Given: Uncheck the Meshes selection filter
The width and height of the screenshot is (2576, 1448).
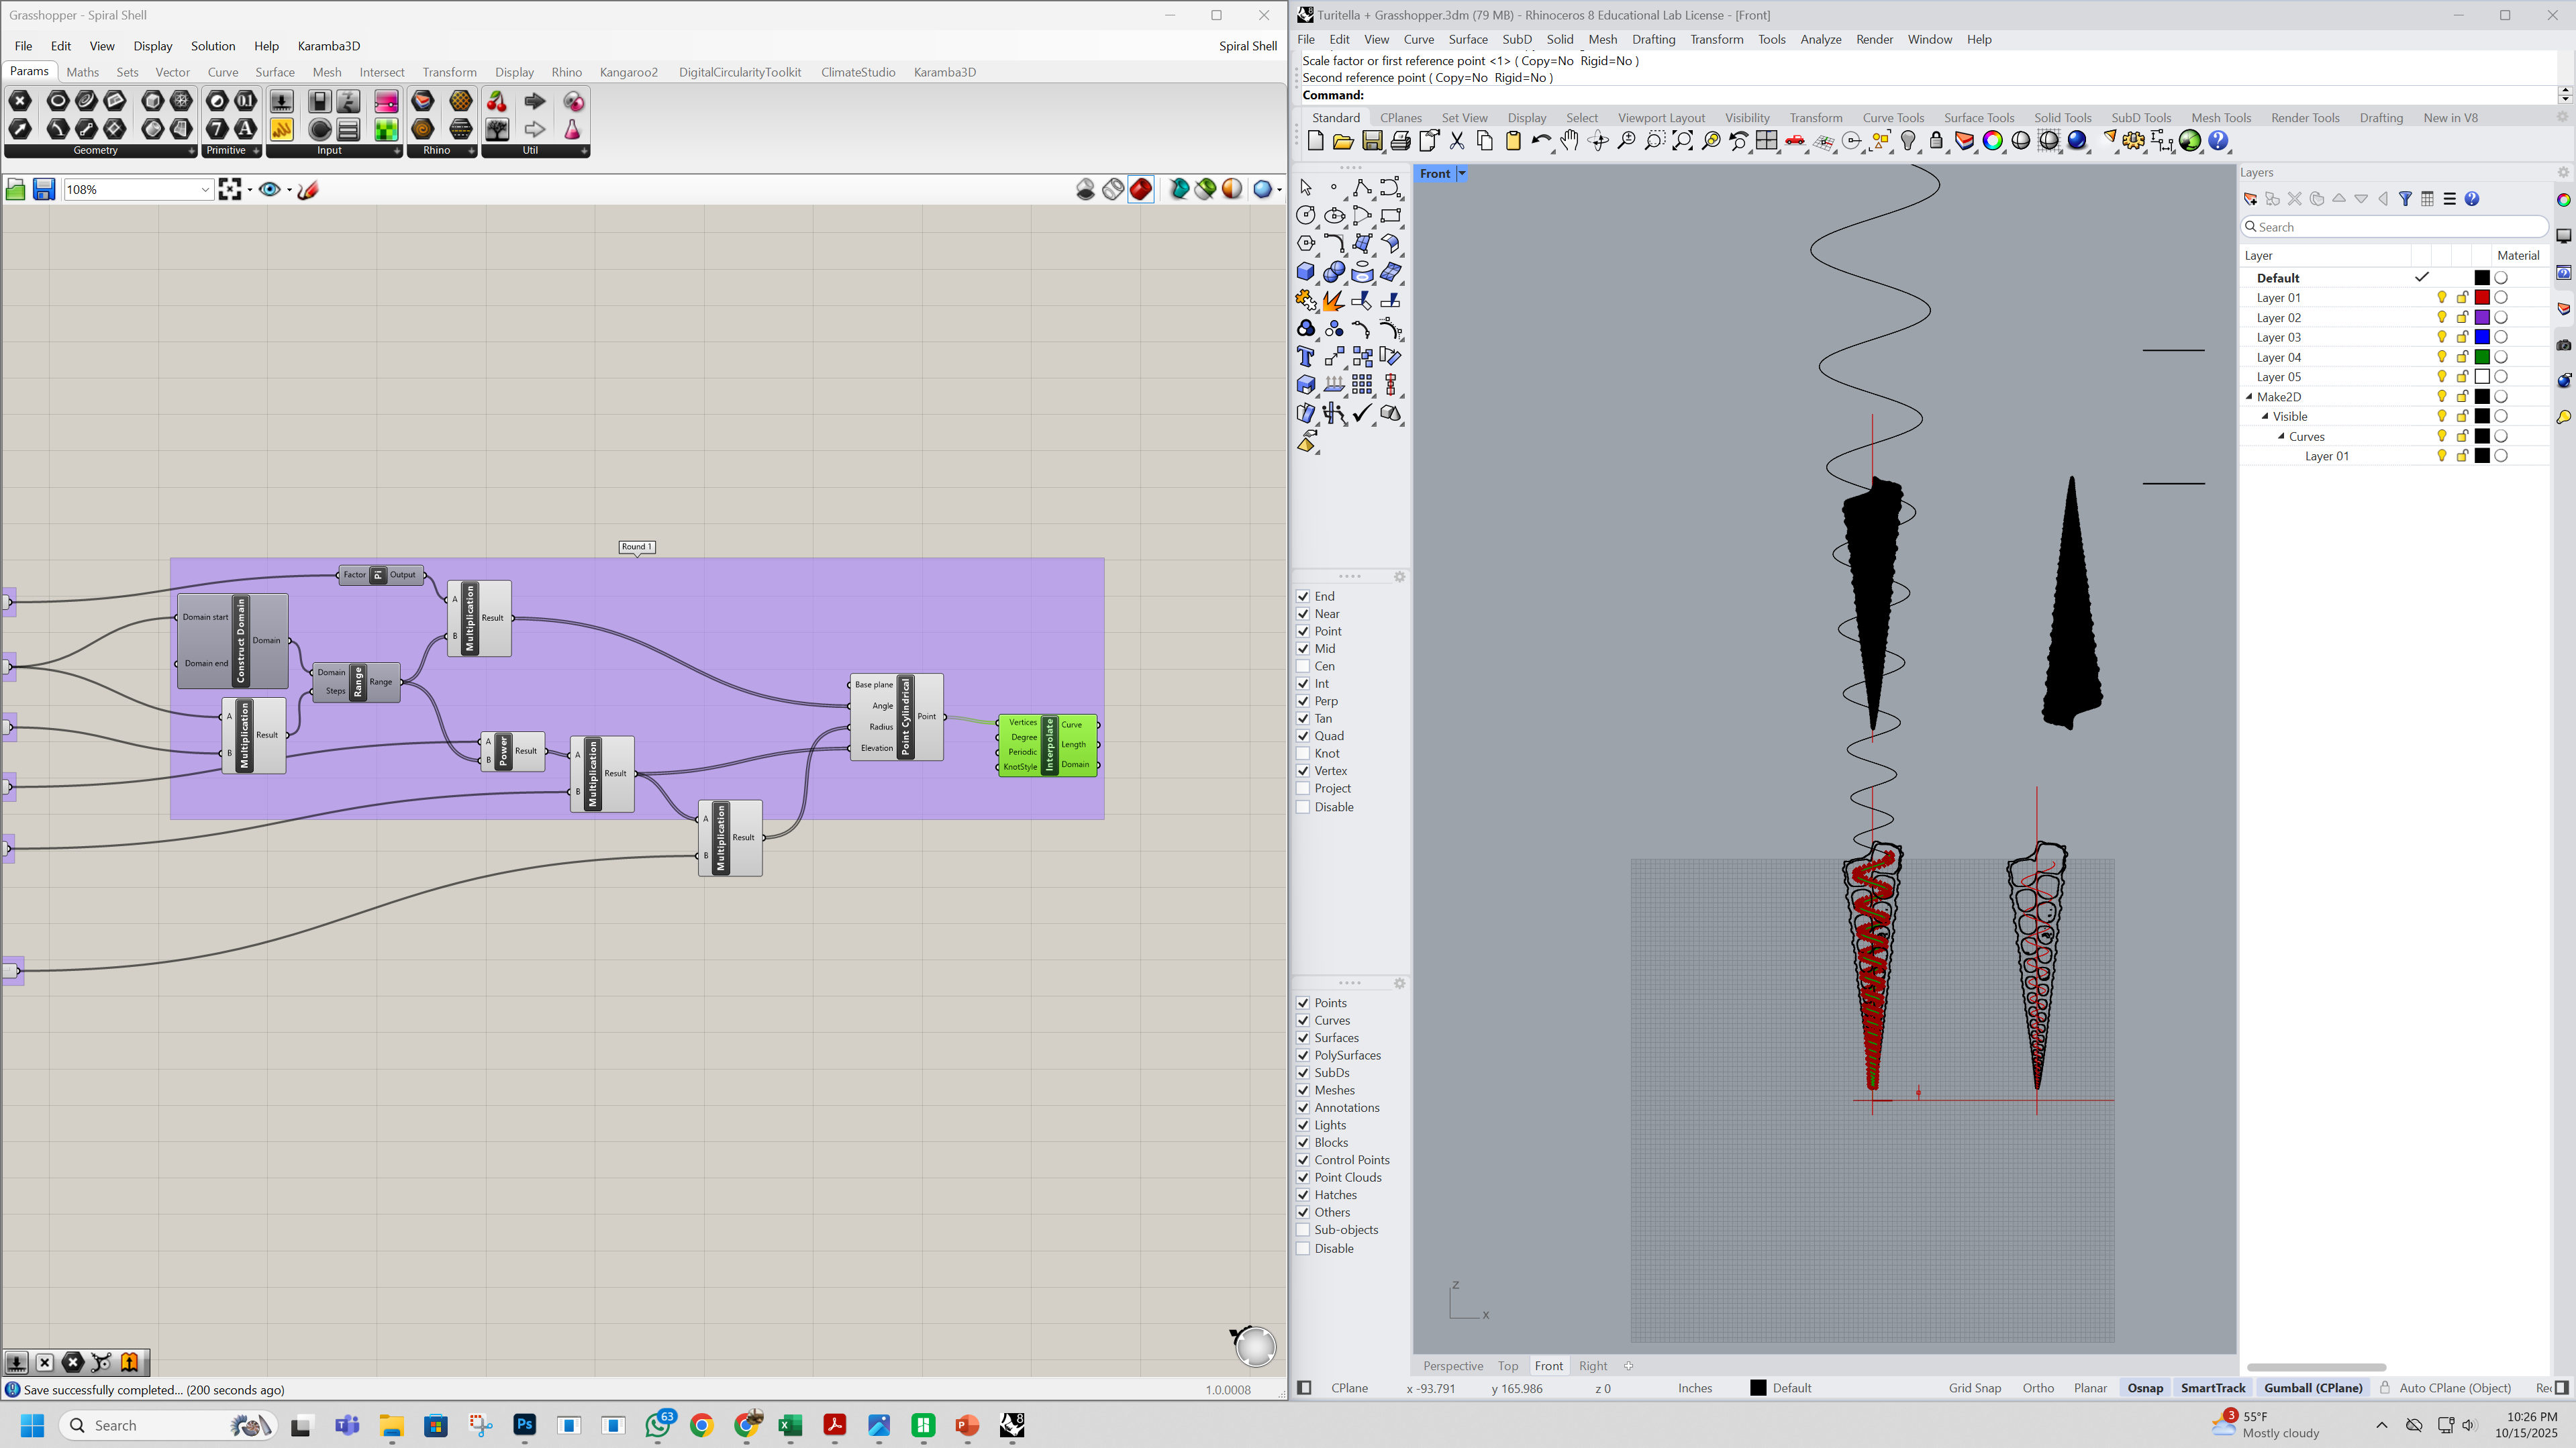Looking at the screenshot, I should coord(1303,1090).
